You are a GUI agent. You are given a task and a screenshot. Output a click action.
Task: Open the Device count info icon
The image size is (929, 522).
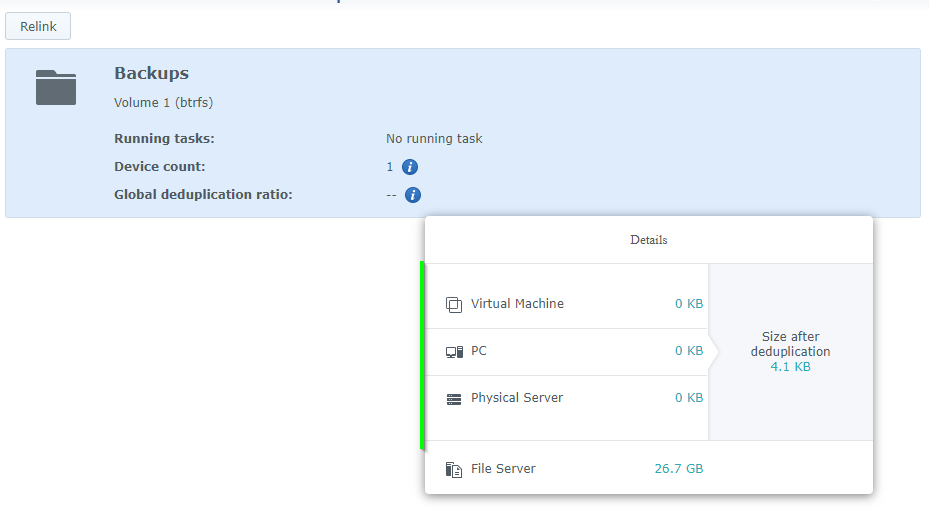coord(409,167)
